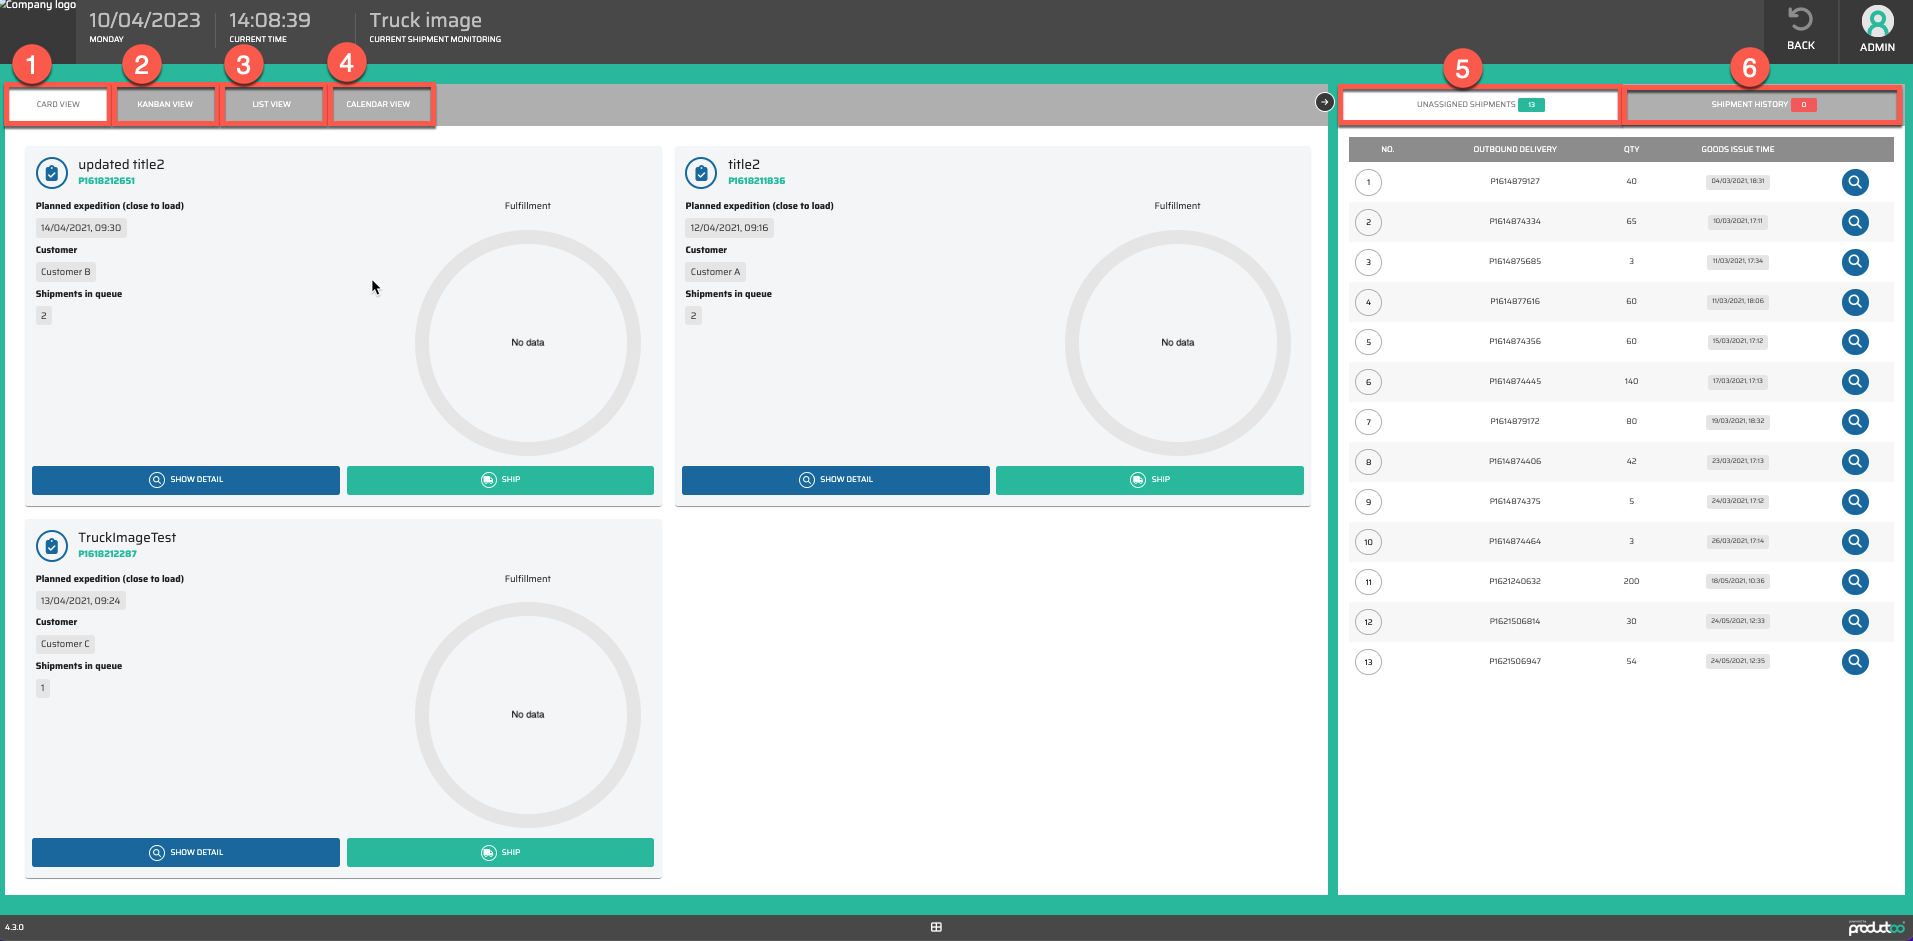1913x941 pixels.
Task: Click magnifier icon for delivery P1614879127
Action: (x=1854, y=182)
